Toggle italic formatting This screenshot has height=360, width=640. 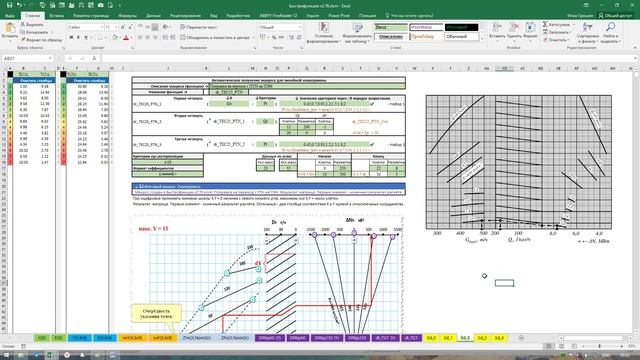[x=78, y=38]
